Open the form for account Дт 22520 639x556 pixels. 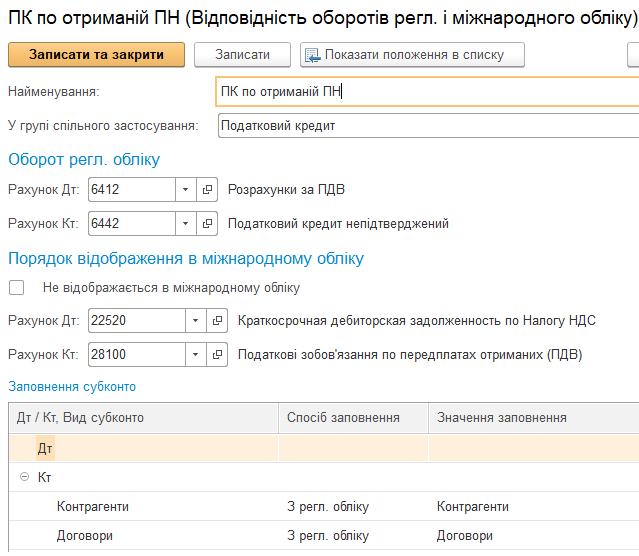[x=218, y=321]
